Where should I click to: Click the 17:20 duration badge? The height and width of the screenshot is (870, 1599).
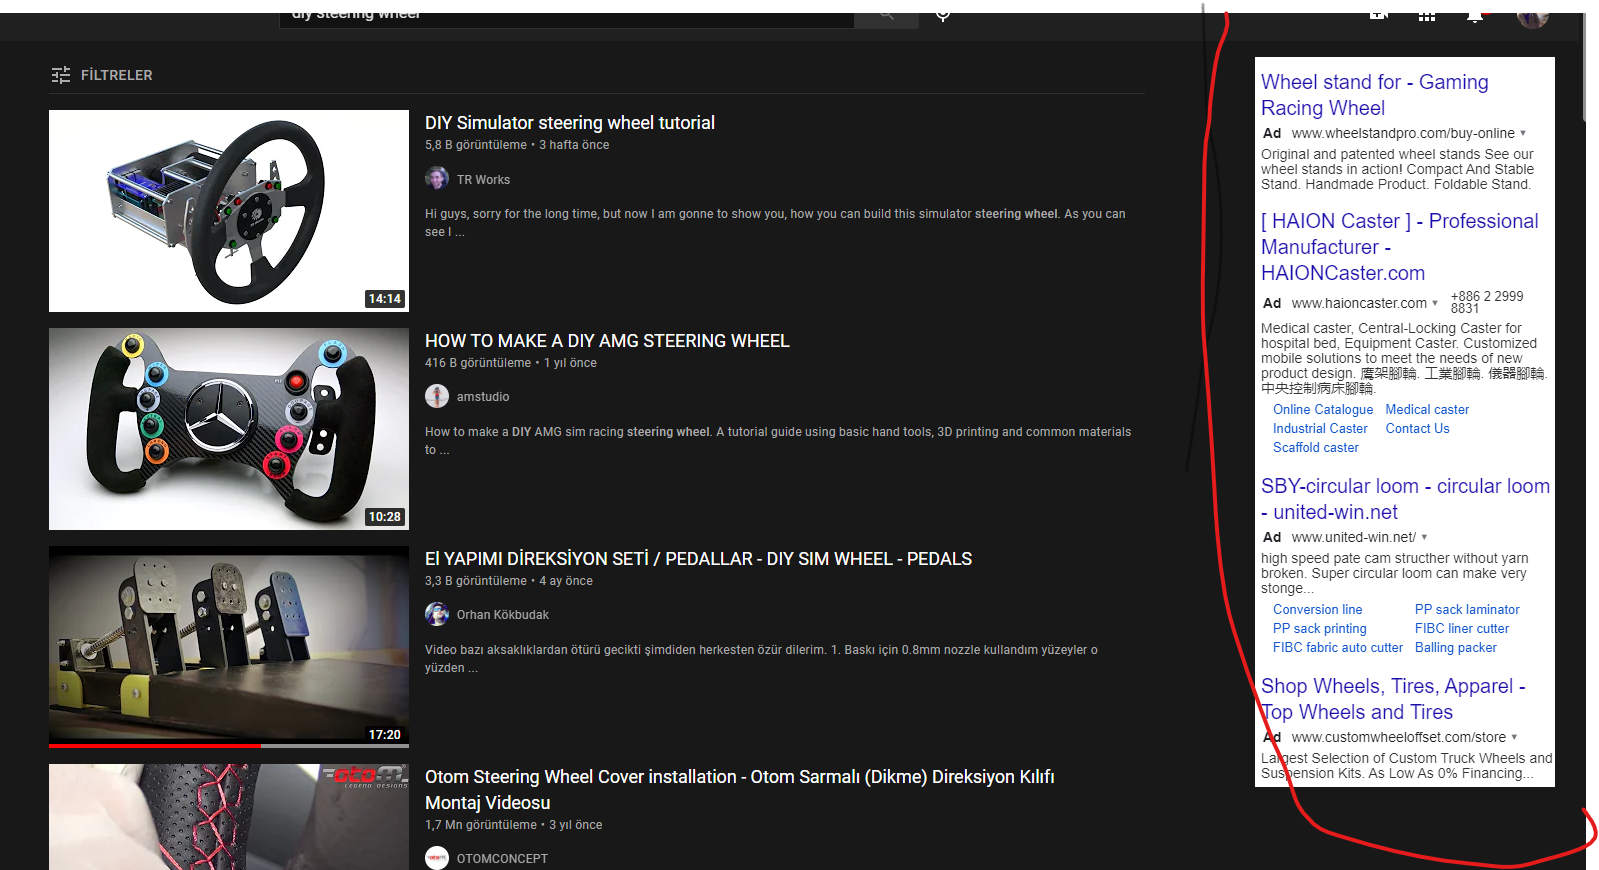(x=385, y=735)
